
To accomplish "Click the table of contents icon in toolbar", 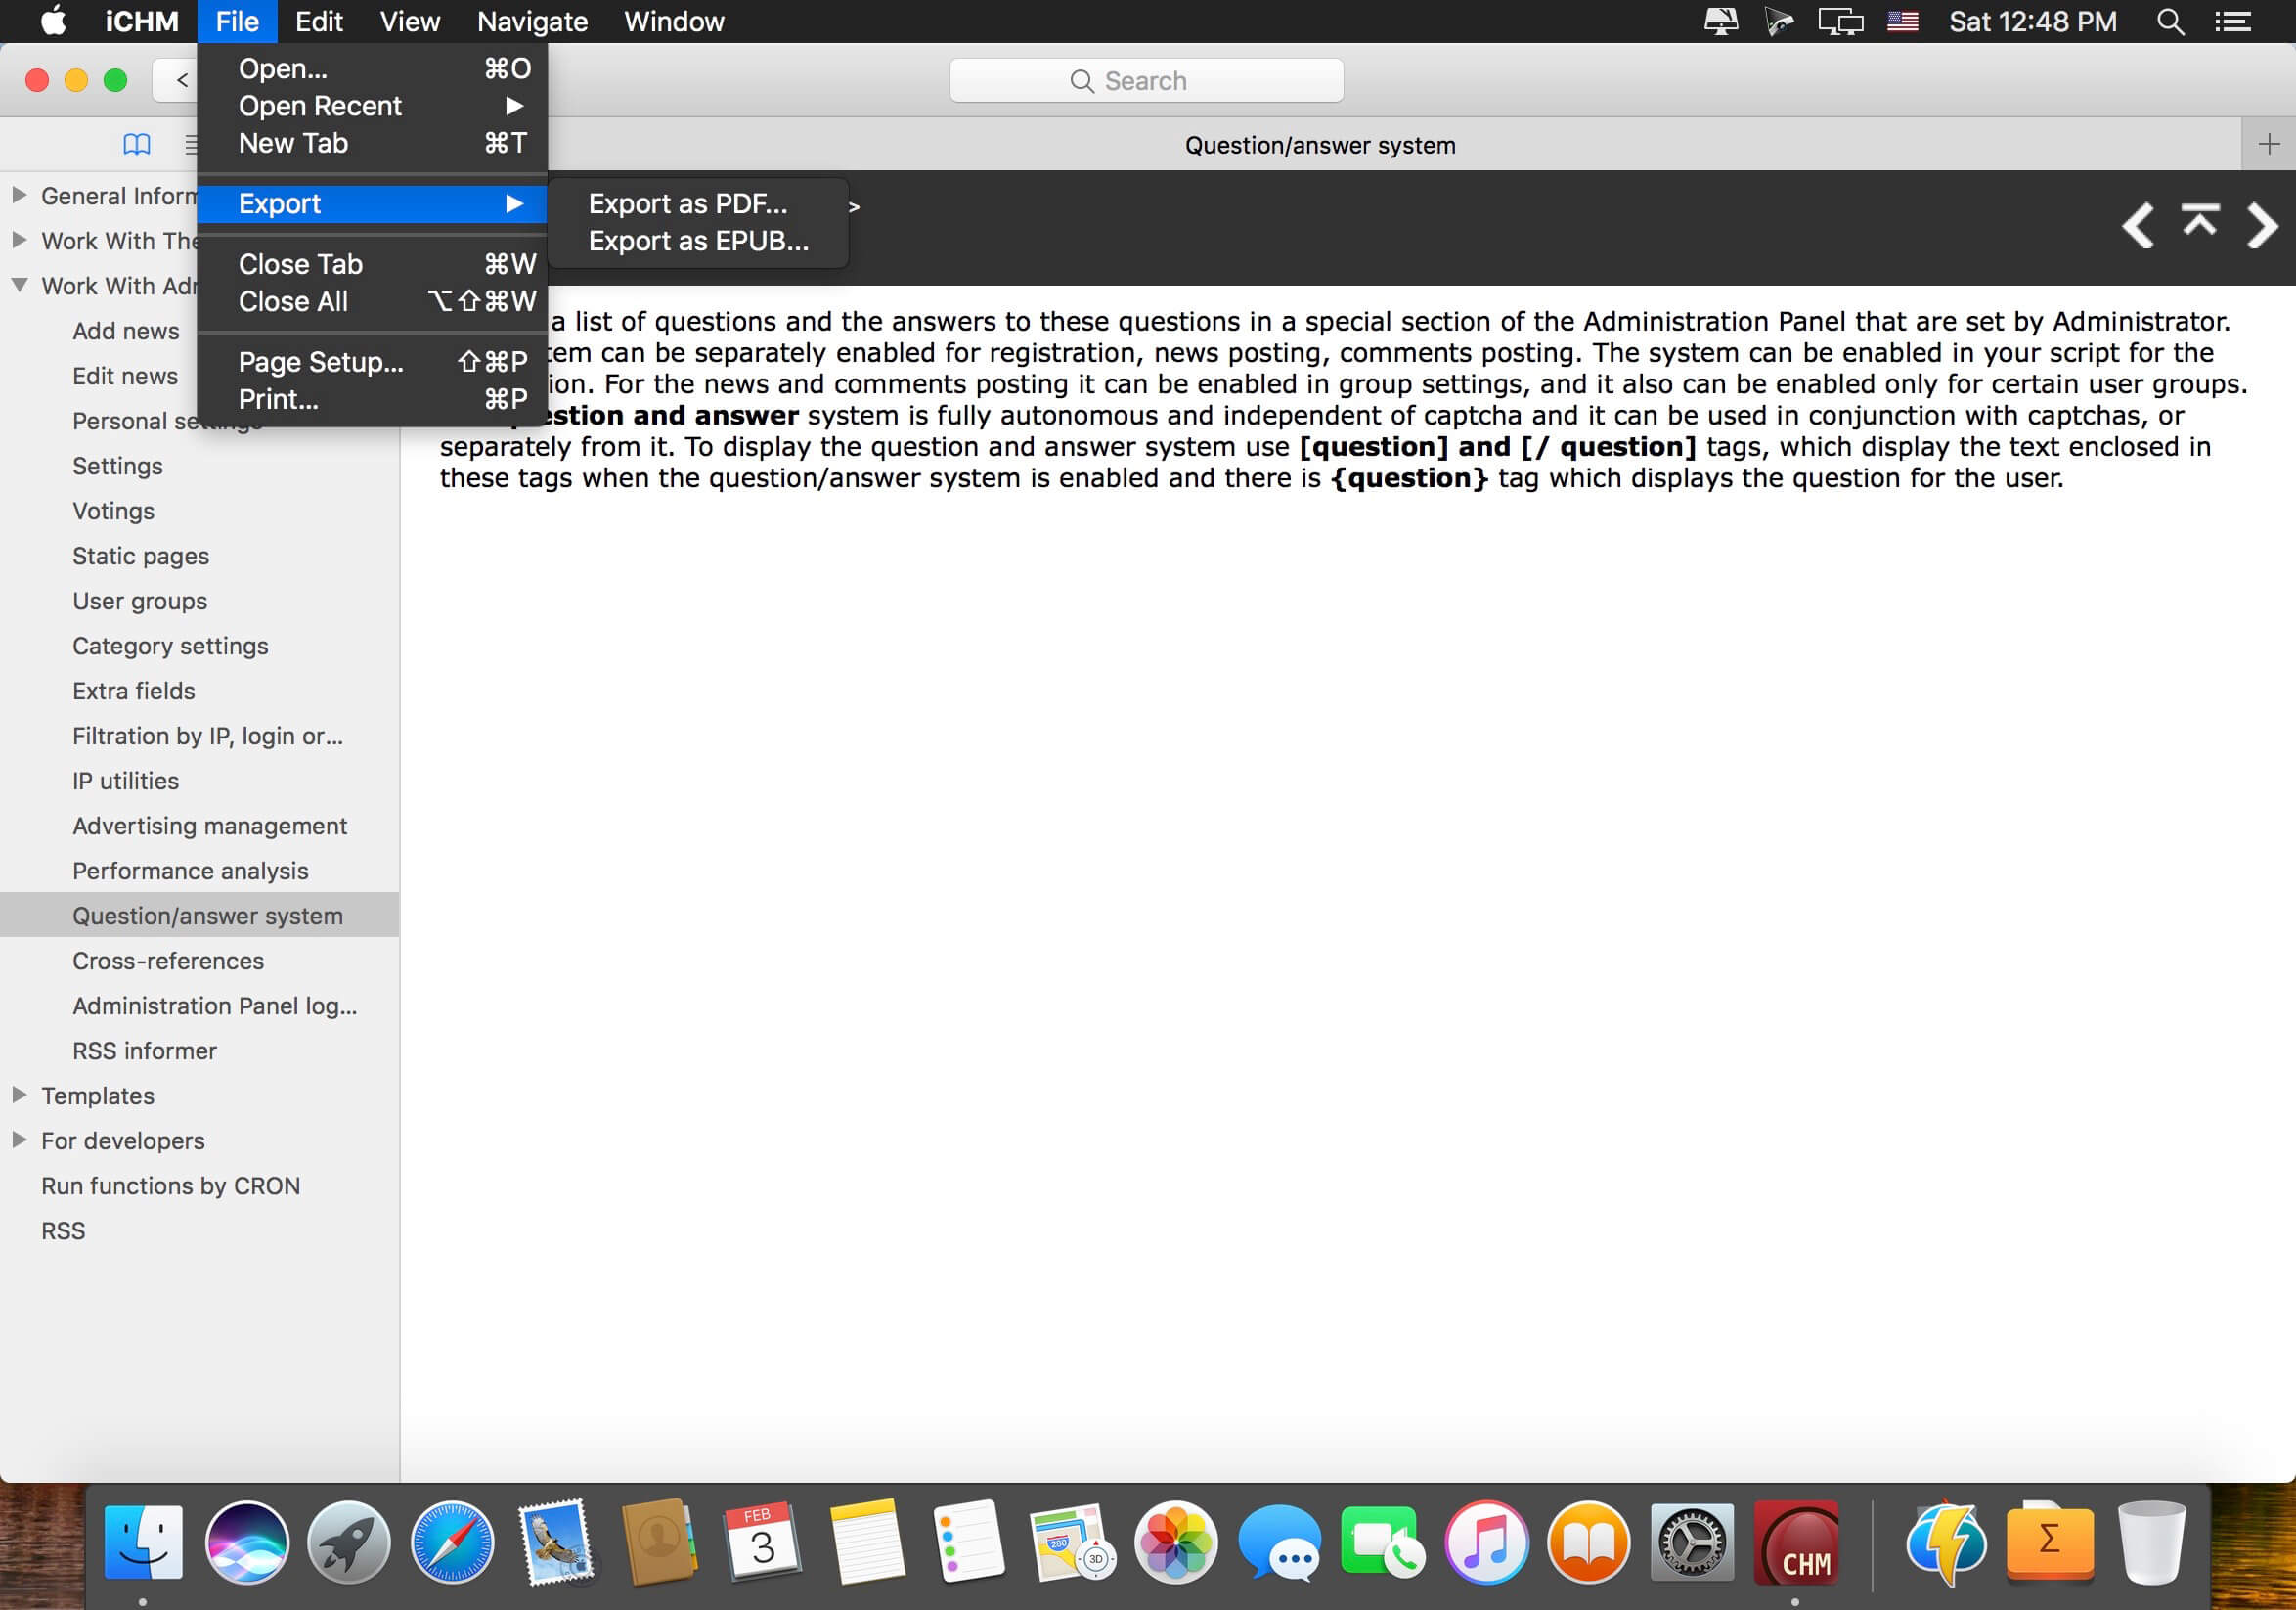I will tap(136, 145).
